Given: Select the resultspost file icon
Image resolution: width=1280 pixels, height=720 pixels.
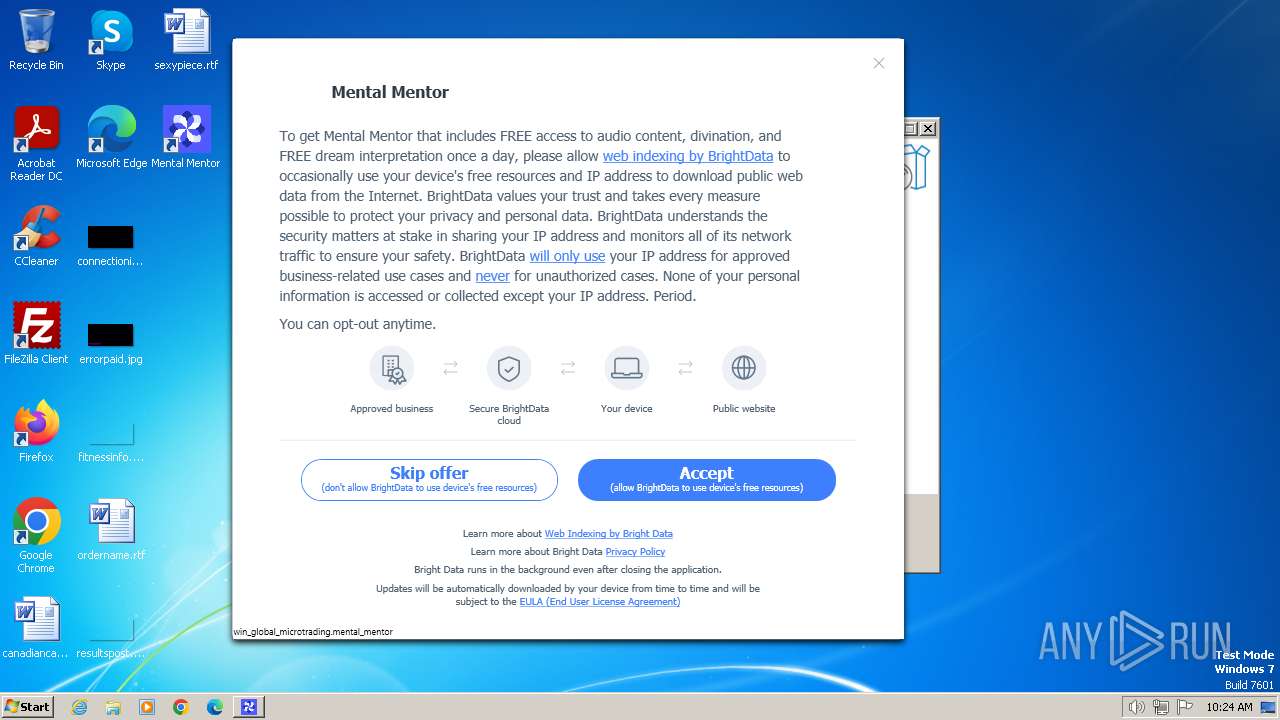Looking at the screenshot, I should (x=111, y=638).
